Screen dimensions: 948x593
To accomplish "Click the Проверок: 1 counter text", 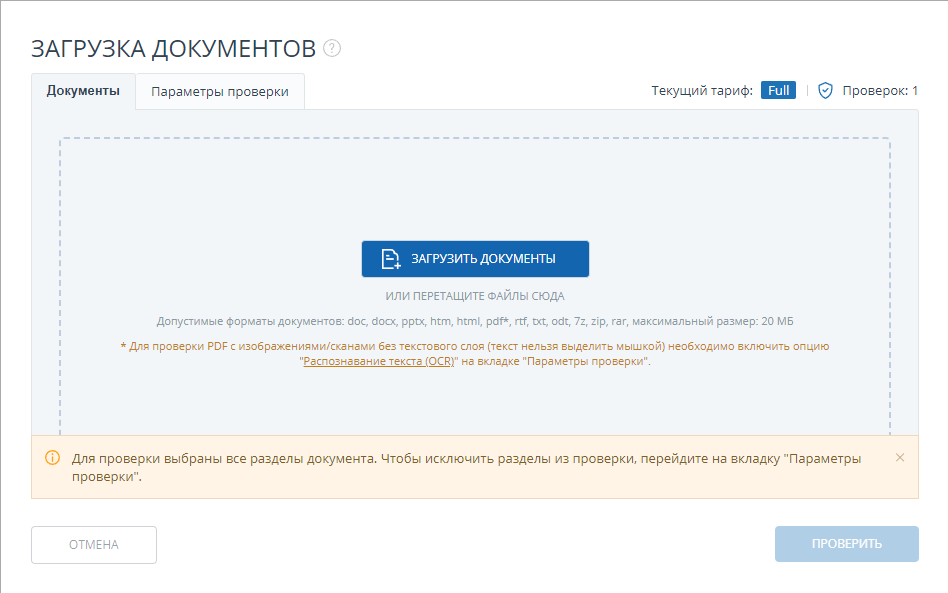I will pyautogui.click(x=879, y=91).
